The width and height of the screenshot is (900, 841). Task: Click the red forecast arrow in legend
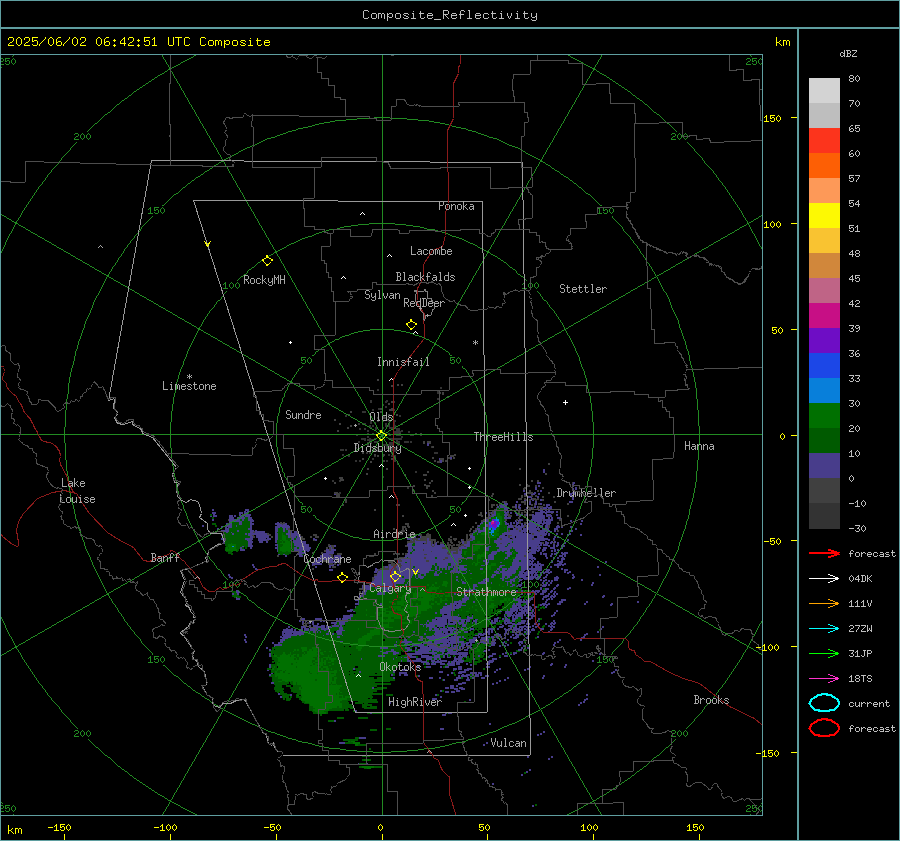[824, 553]
